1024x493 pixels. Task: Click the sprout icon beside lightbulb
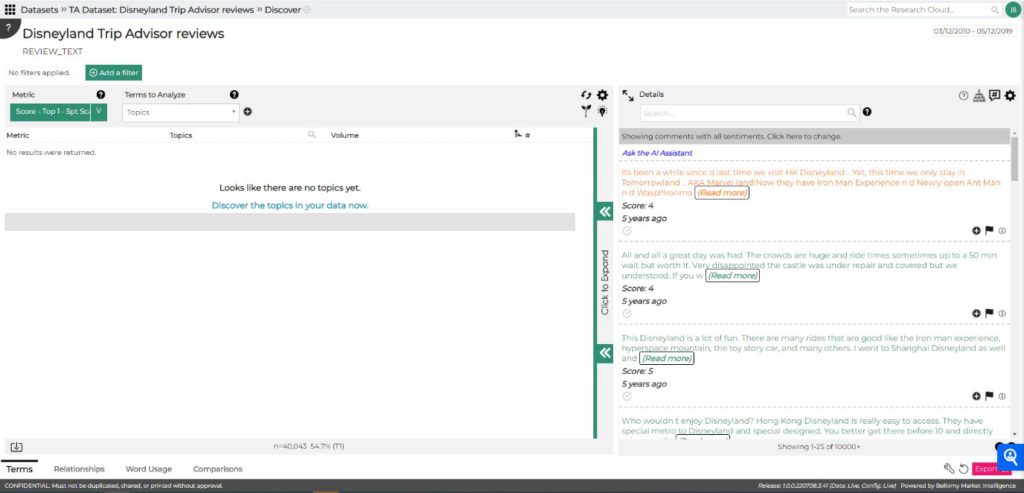click(586, 112)
